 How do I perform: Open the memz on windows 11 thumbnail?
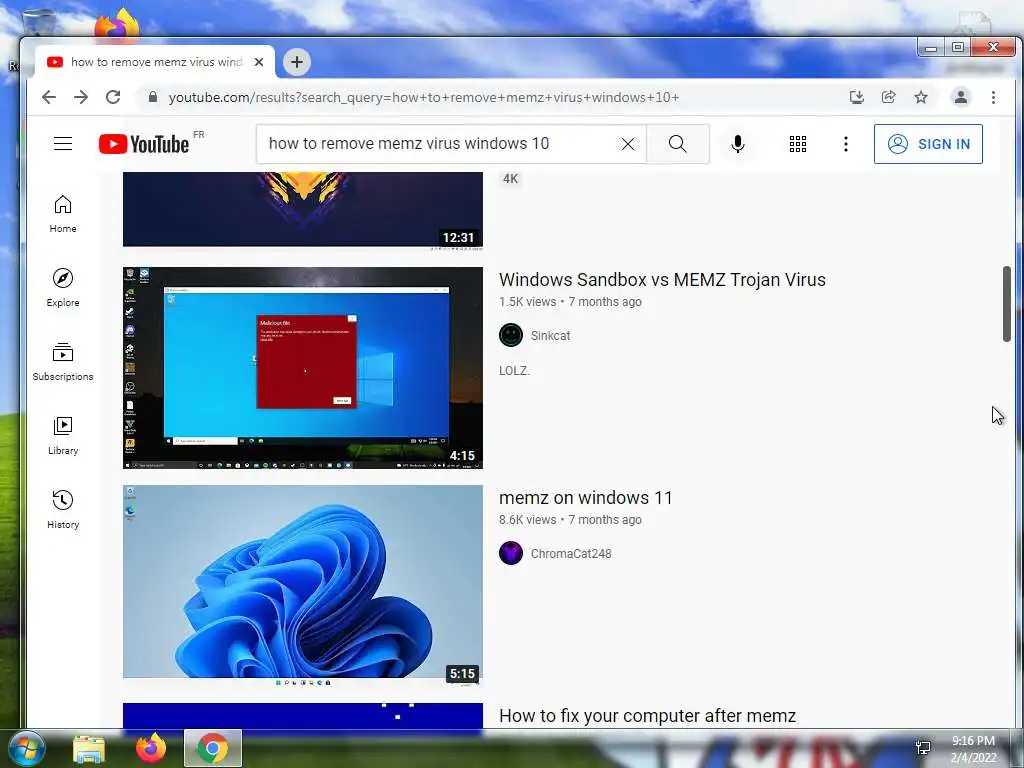point(302,586)
